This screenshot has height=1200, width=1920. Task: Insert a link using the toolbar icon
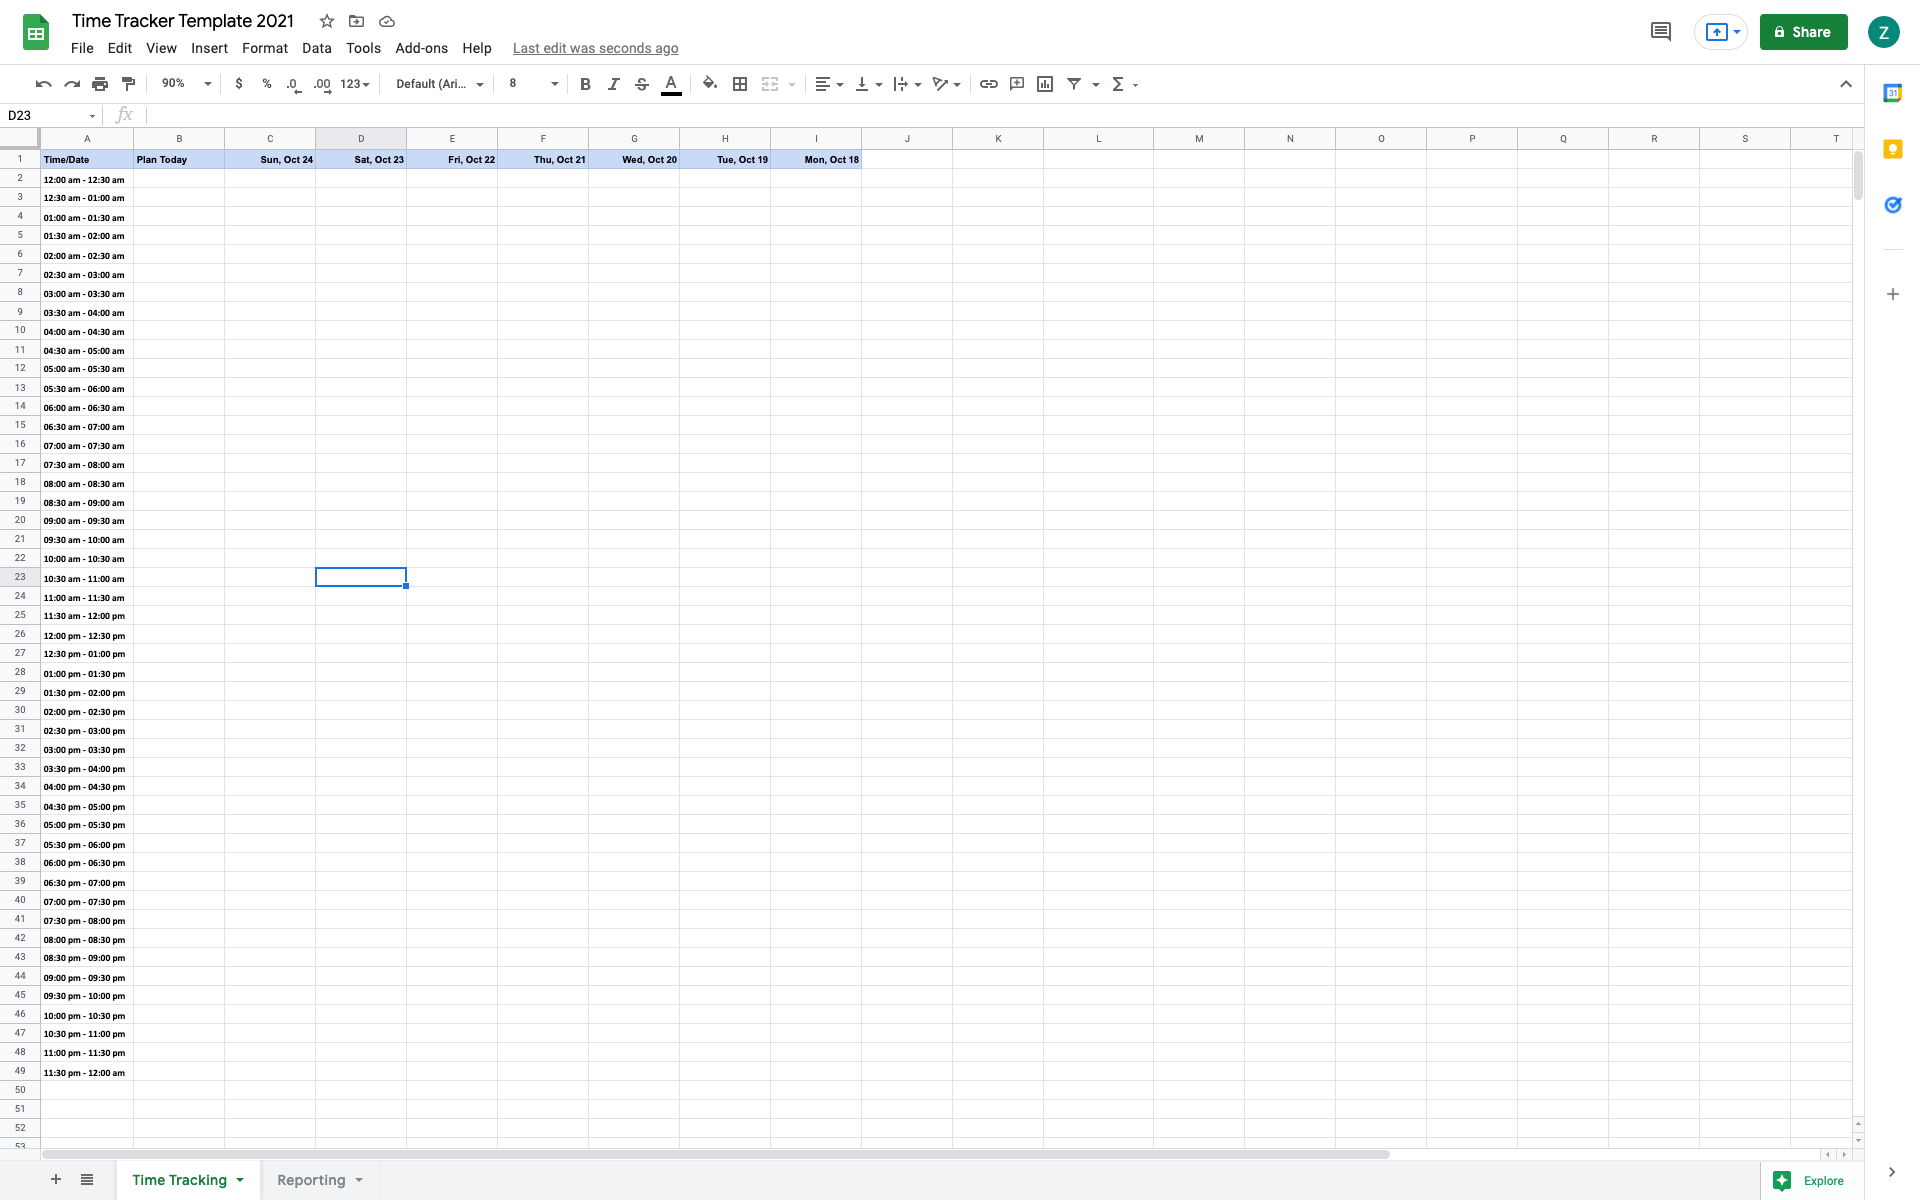pyautogui.click(x=989, y=84)
